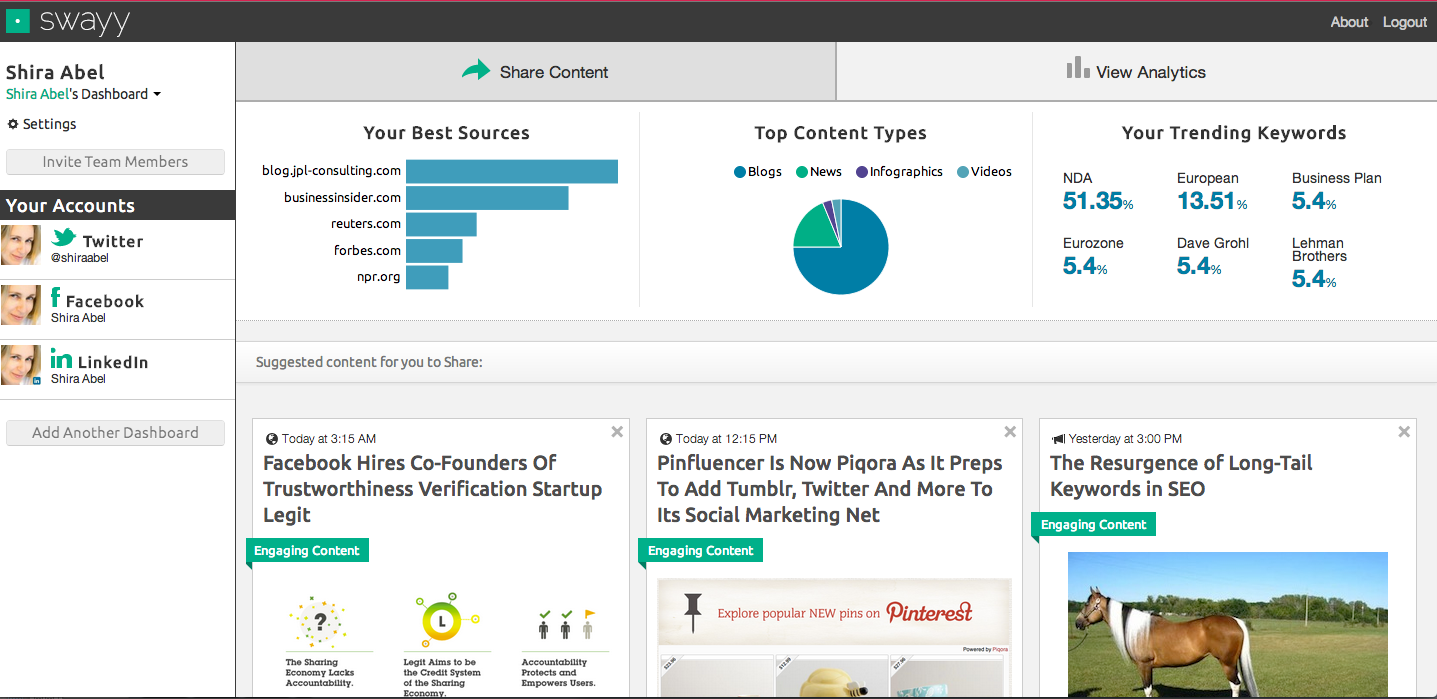
Task: Click the View Analytics chart icon
Action: point(1078,70)
